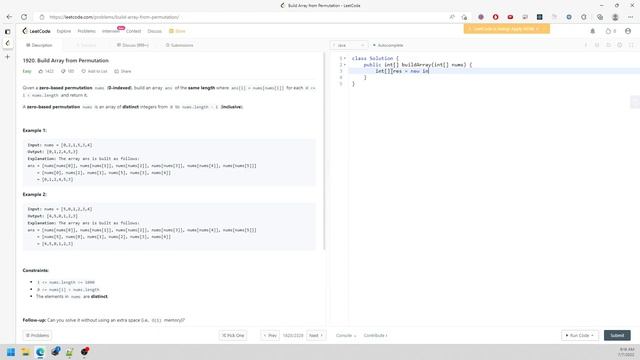Reload the page with refresh icon
The height and width of the screenshot is (360, 640).
tap(24, 17)
